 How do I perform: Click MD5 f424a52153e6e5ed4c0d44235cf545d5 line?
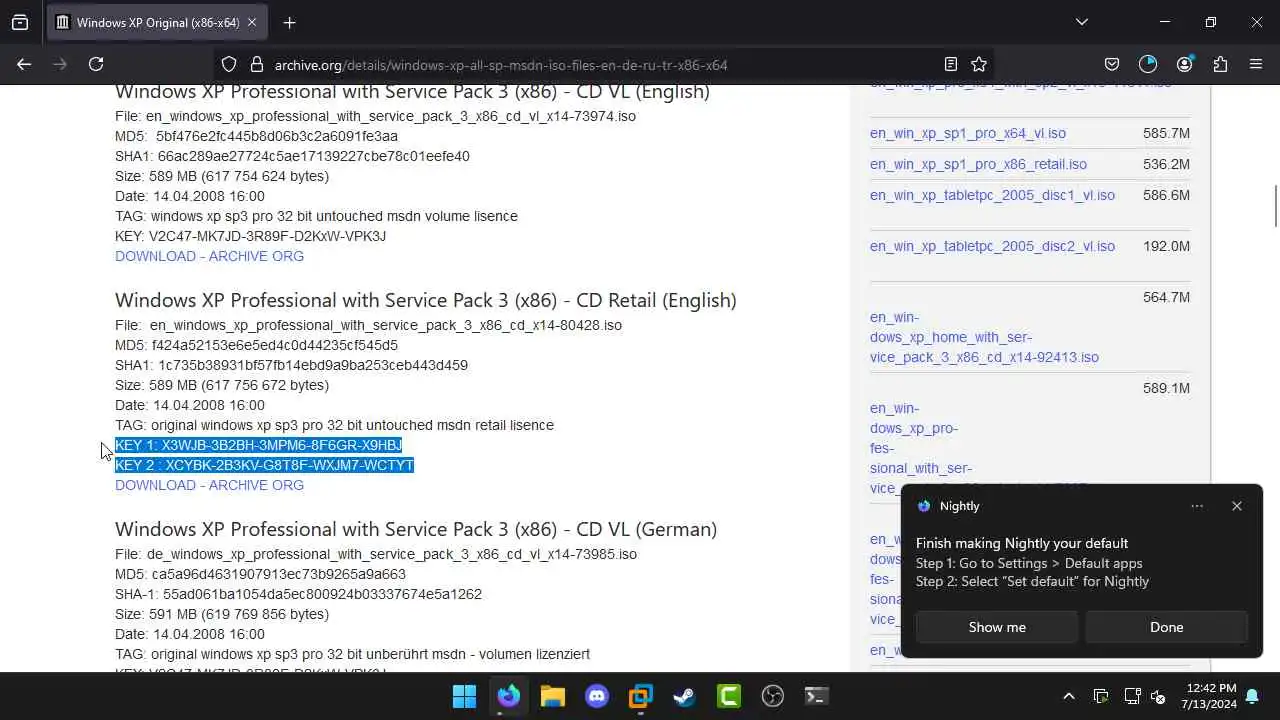[256, 345]
